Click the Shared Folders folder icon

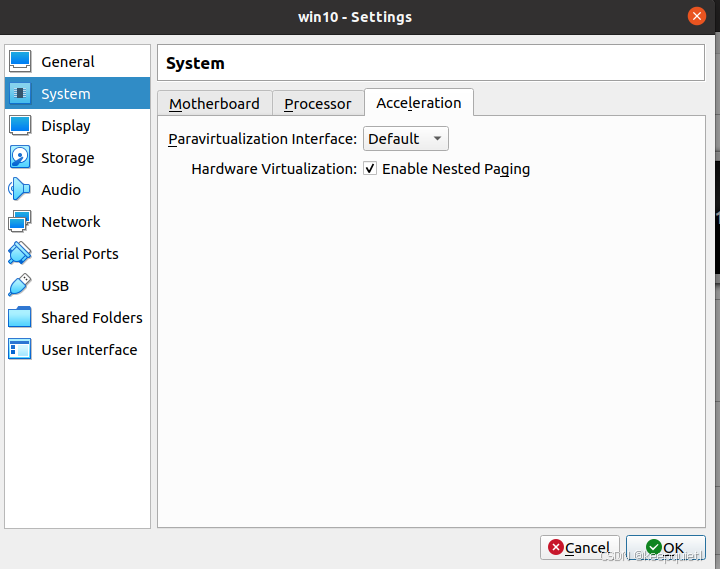click(20, 318)
